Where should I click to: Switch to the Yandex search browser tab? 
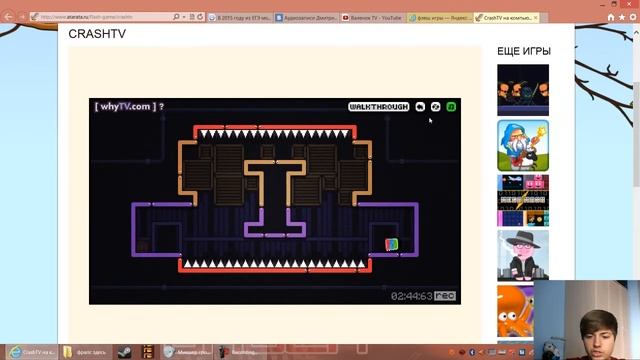(440, 18)
